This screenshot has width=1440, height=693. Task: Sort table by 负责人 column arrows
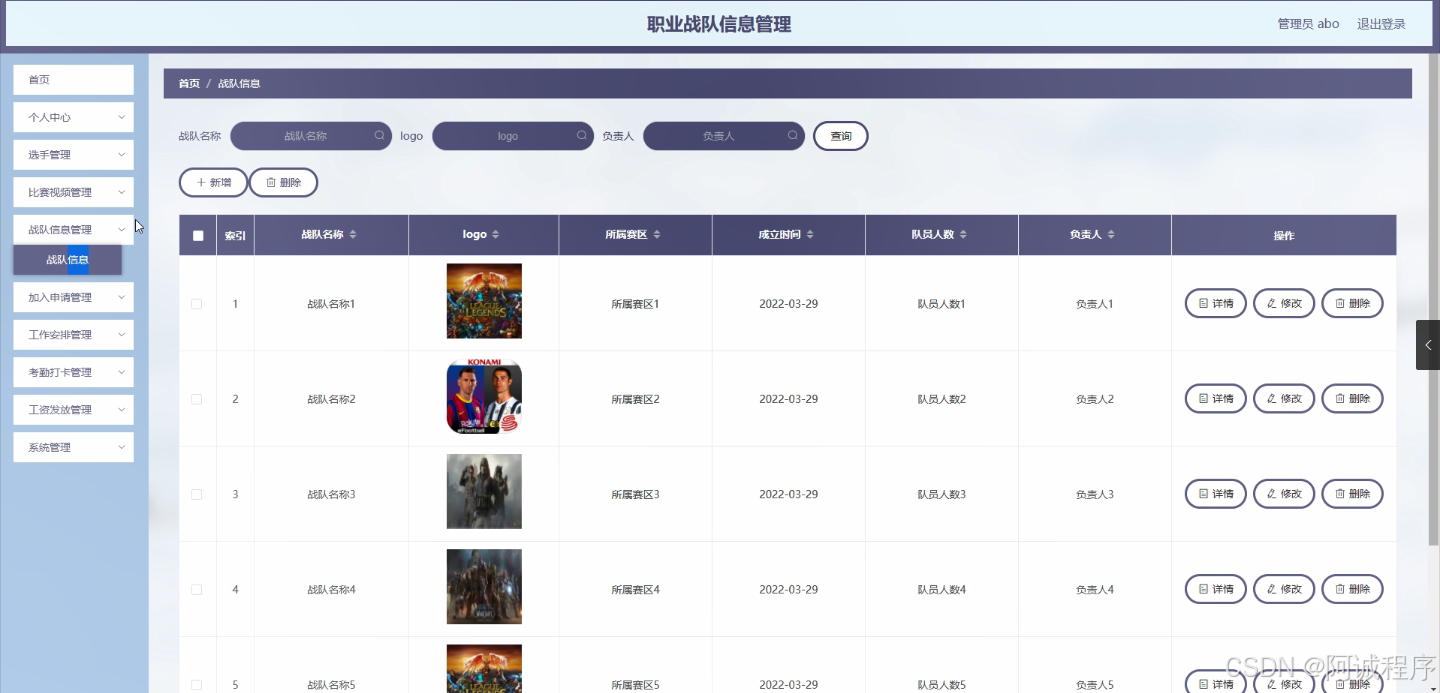(1111, 235)
